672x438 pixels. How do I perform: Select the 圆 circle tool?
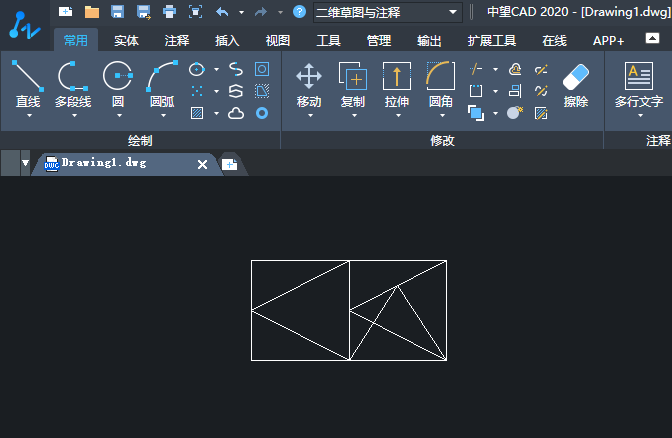(x=118, y=84)
